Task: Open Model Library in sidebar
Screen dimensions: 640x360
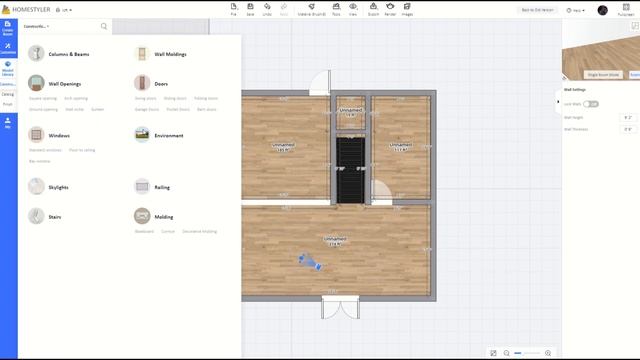Action: (x=8, y=69)
